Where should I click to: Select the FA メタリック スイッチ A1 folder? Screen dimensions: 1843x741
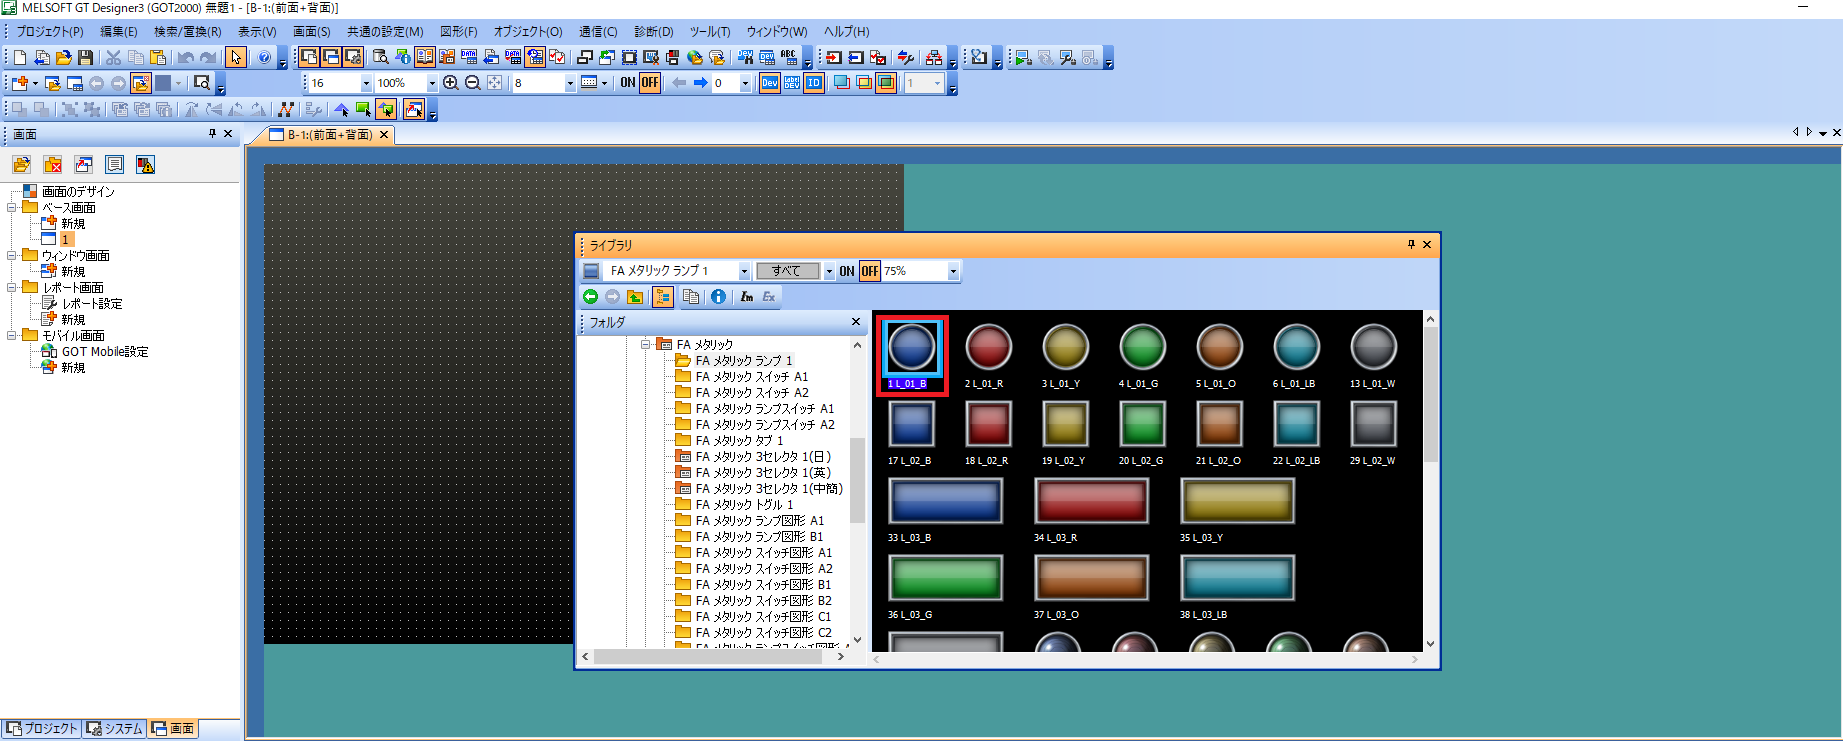tap(751, 377)
